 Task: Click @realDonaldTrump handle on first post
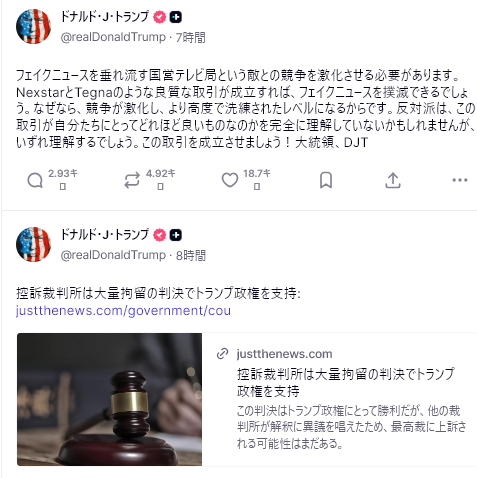point(113,37)
